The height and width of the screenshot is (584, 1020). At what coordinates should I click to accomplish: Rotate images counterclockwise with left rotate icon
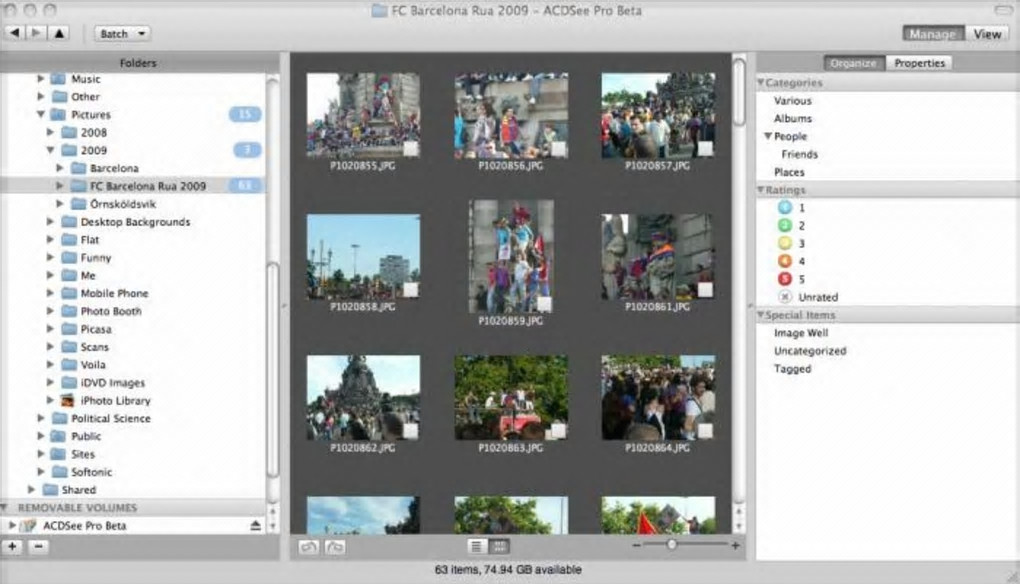coord(309,546)
